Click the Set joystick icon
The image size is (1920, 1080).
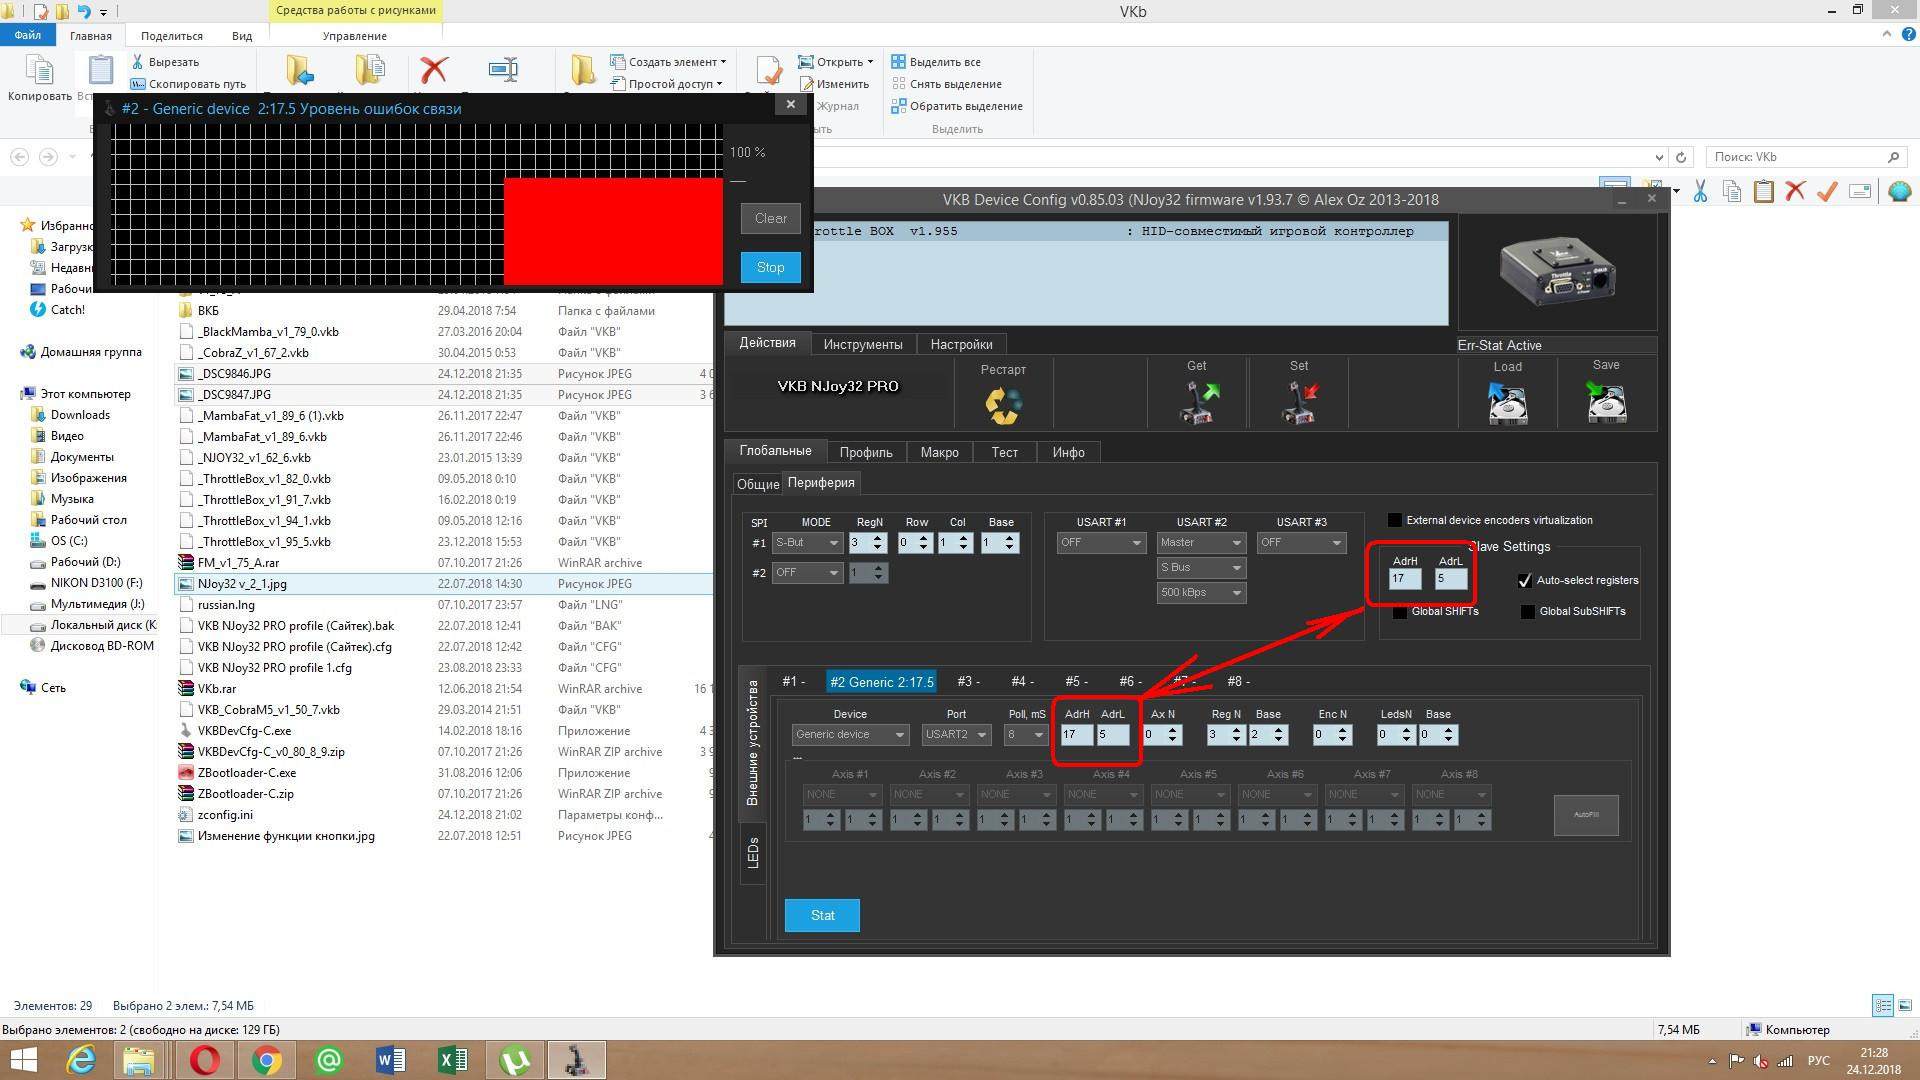[1299, 402]
